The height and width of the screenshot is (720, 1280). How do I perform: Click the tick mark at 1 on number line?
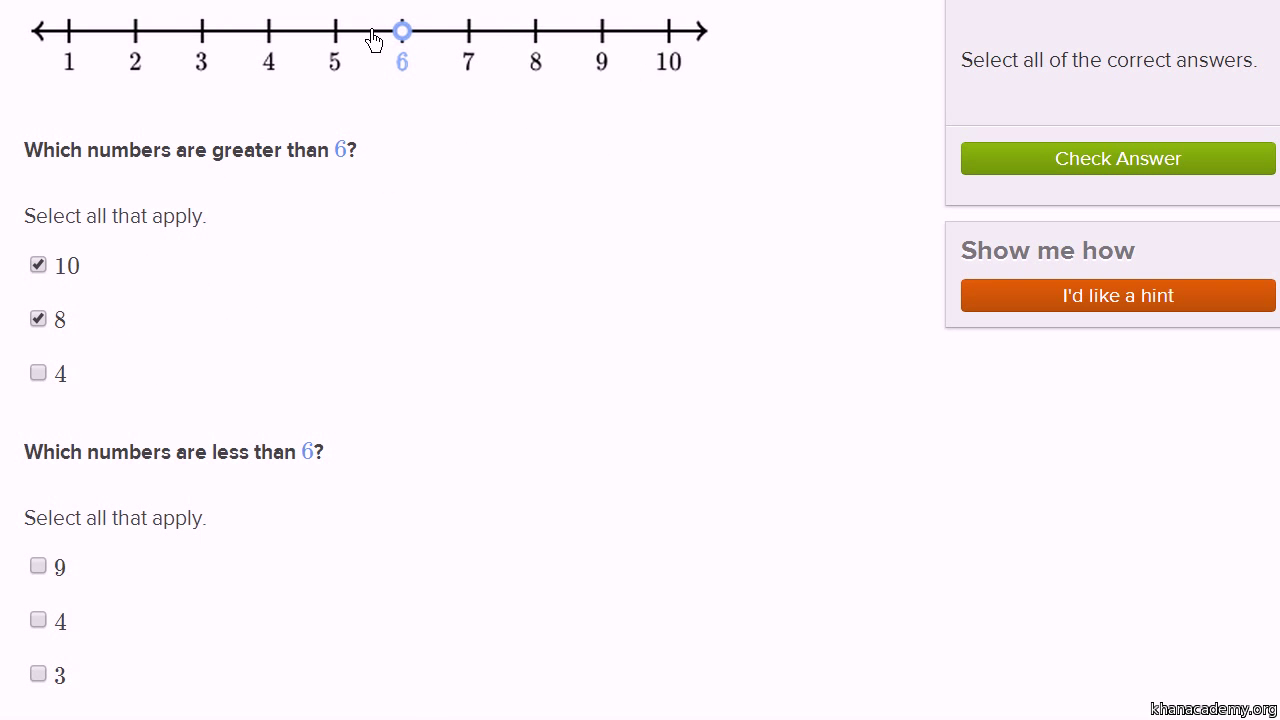[x=69, y=31]
